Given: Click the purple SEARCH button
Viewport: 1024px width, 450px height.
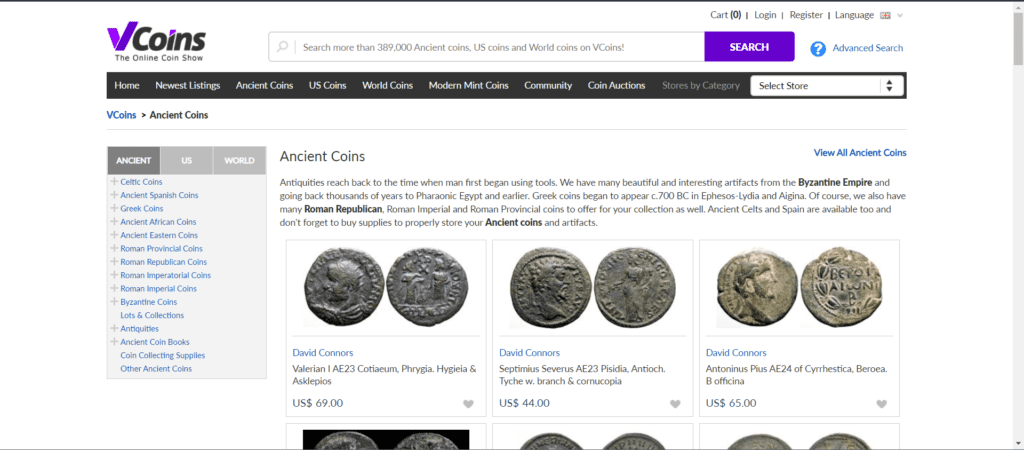Looking at the screenshot, I should click(x=749, y=47).
